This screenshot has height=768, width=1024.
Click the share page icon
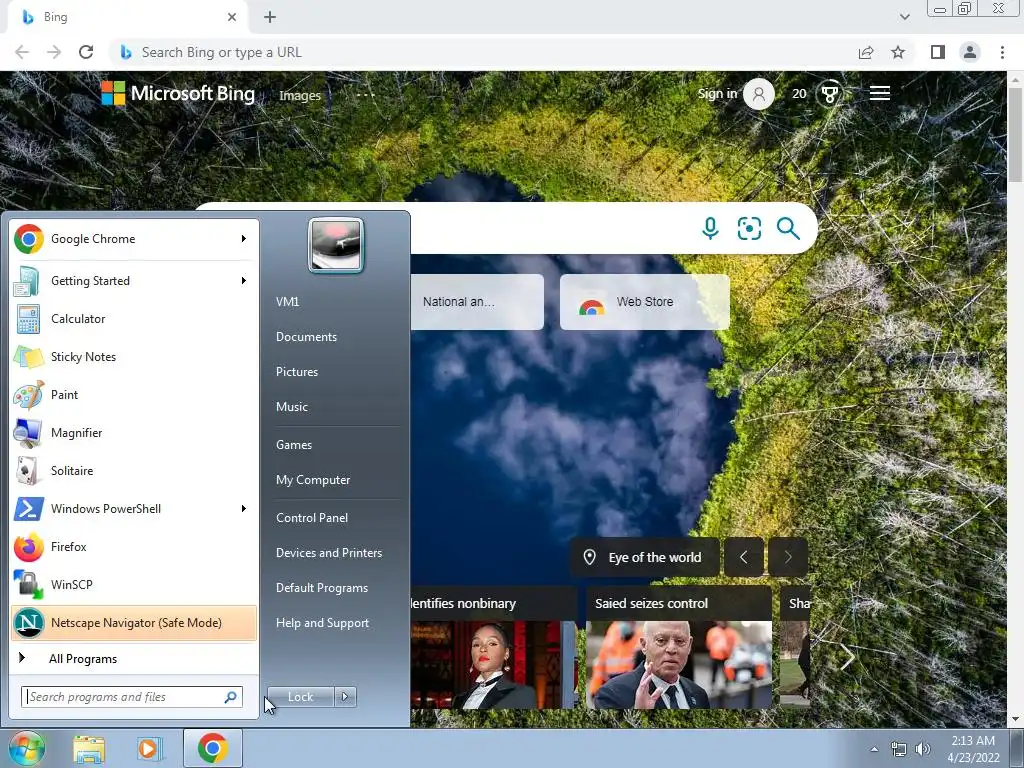(866, 52)
